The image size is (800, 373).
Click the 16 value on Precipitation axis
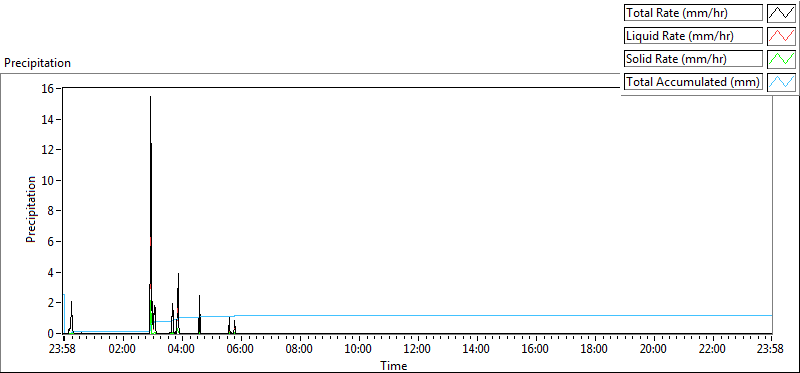(x=52, y=89)
